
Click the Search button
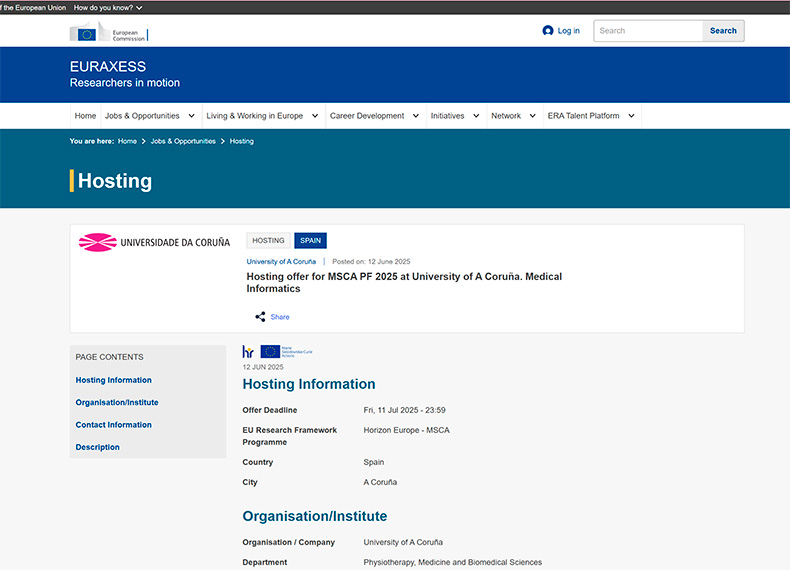pos(723,31)
